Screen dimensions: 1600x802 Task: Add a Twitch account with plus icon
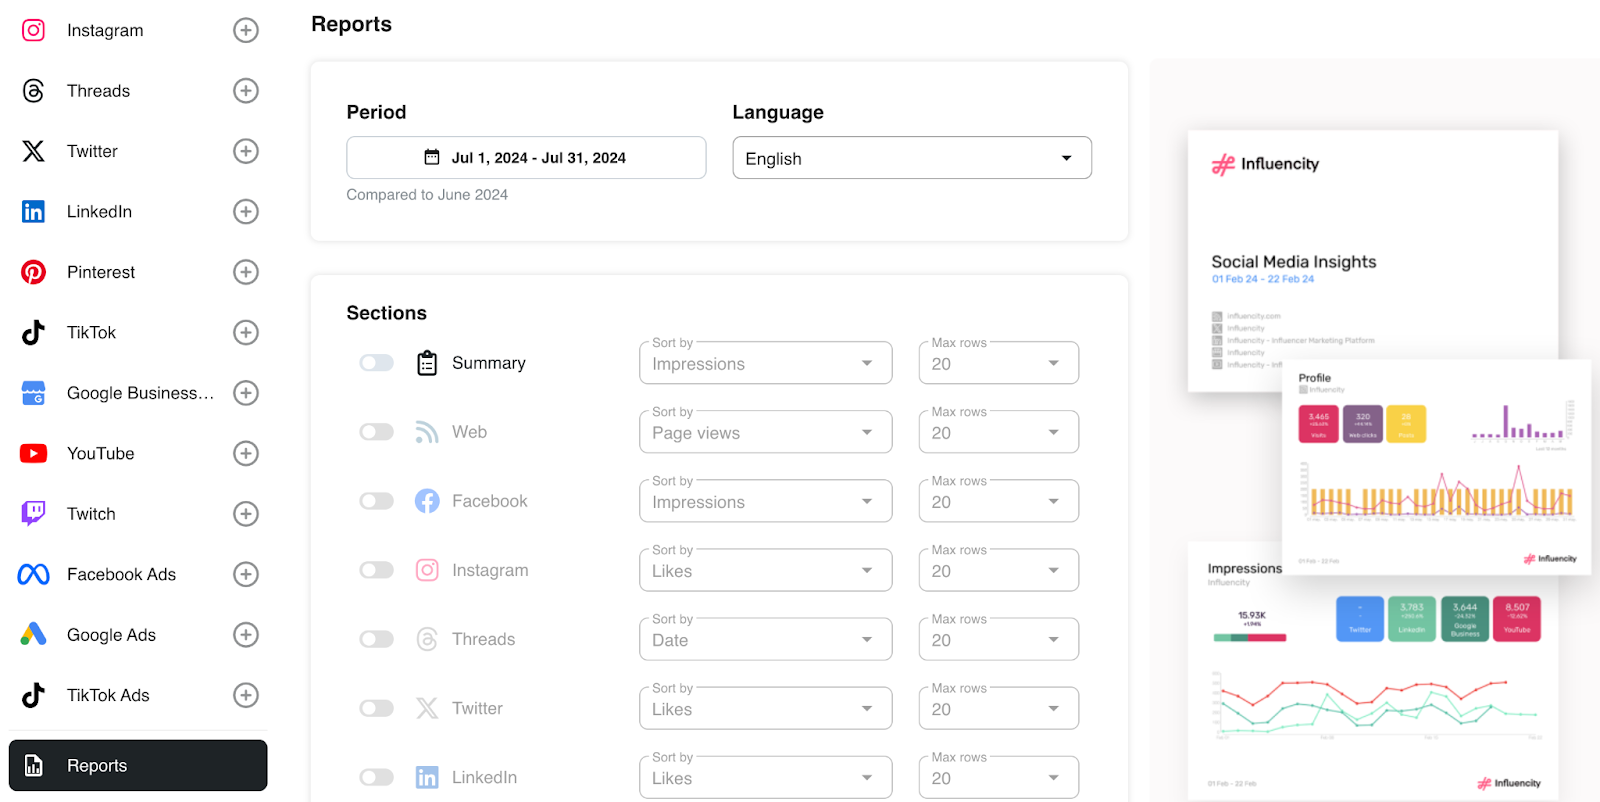(246, 514)
